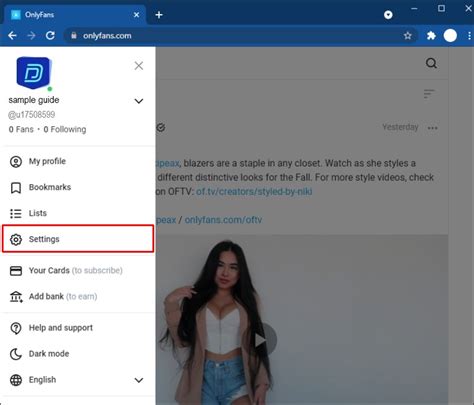Play the post video
This screenshot has width=474, height=405.
click(x=260, y=340)
